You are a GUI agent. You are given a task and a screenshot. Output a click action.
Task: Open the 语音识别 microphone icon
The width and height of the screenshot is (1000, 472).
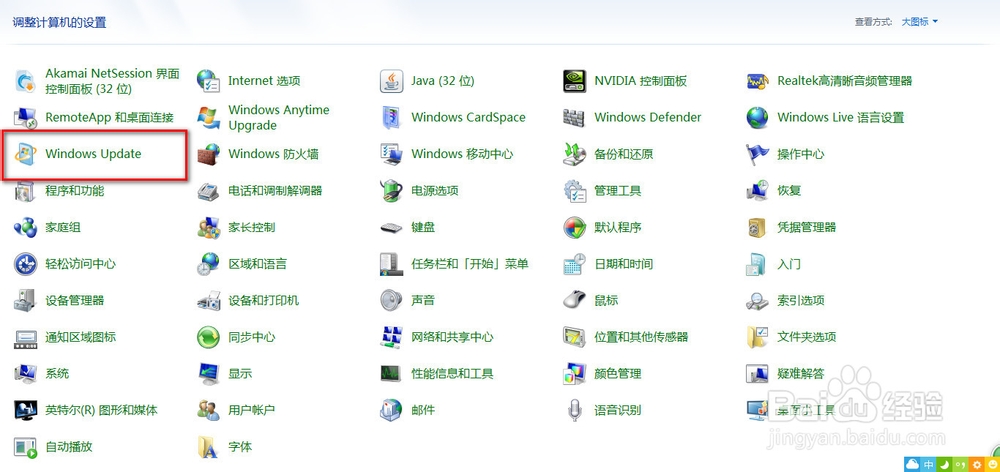[575, 409]
